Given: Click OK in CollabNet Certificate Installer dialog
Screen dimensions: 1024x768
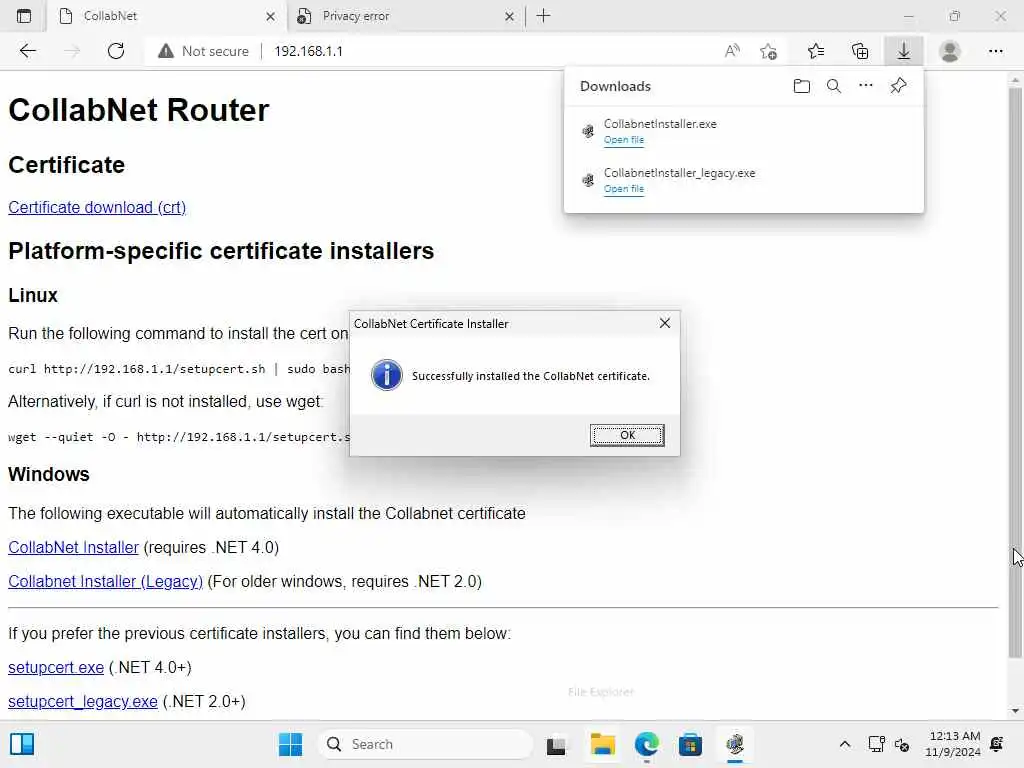Looking at the screenshot, I should [x=627, y=435].
